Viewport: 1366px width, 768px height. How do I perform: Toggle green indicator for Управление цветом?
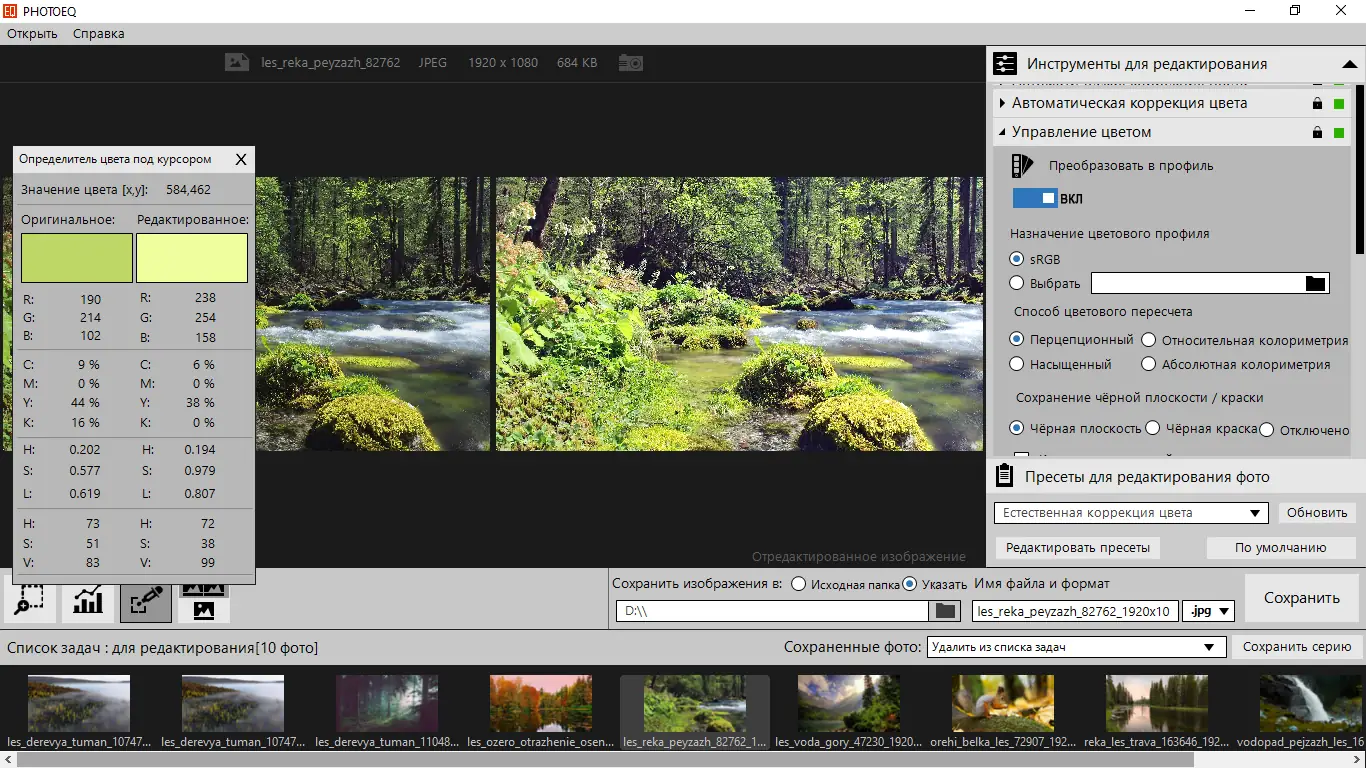tap(1339, 133)
